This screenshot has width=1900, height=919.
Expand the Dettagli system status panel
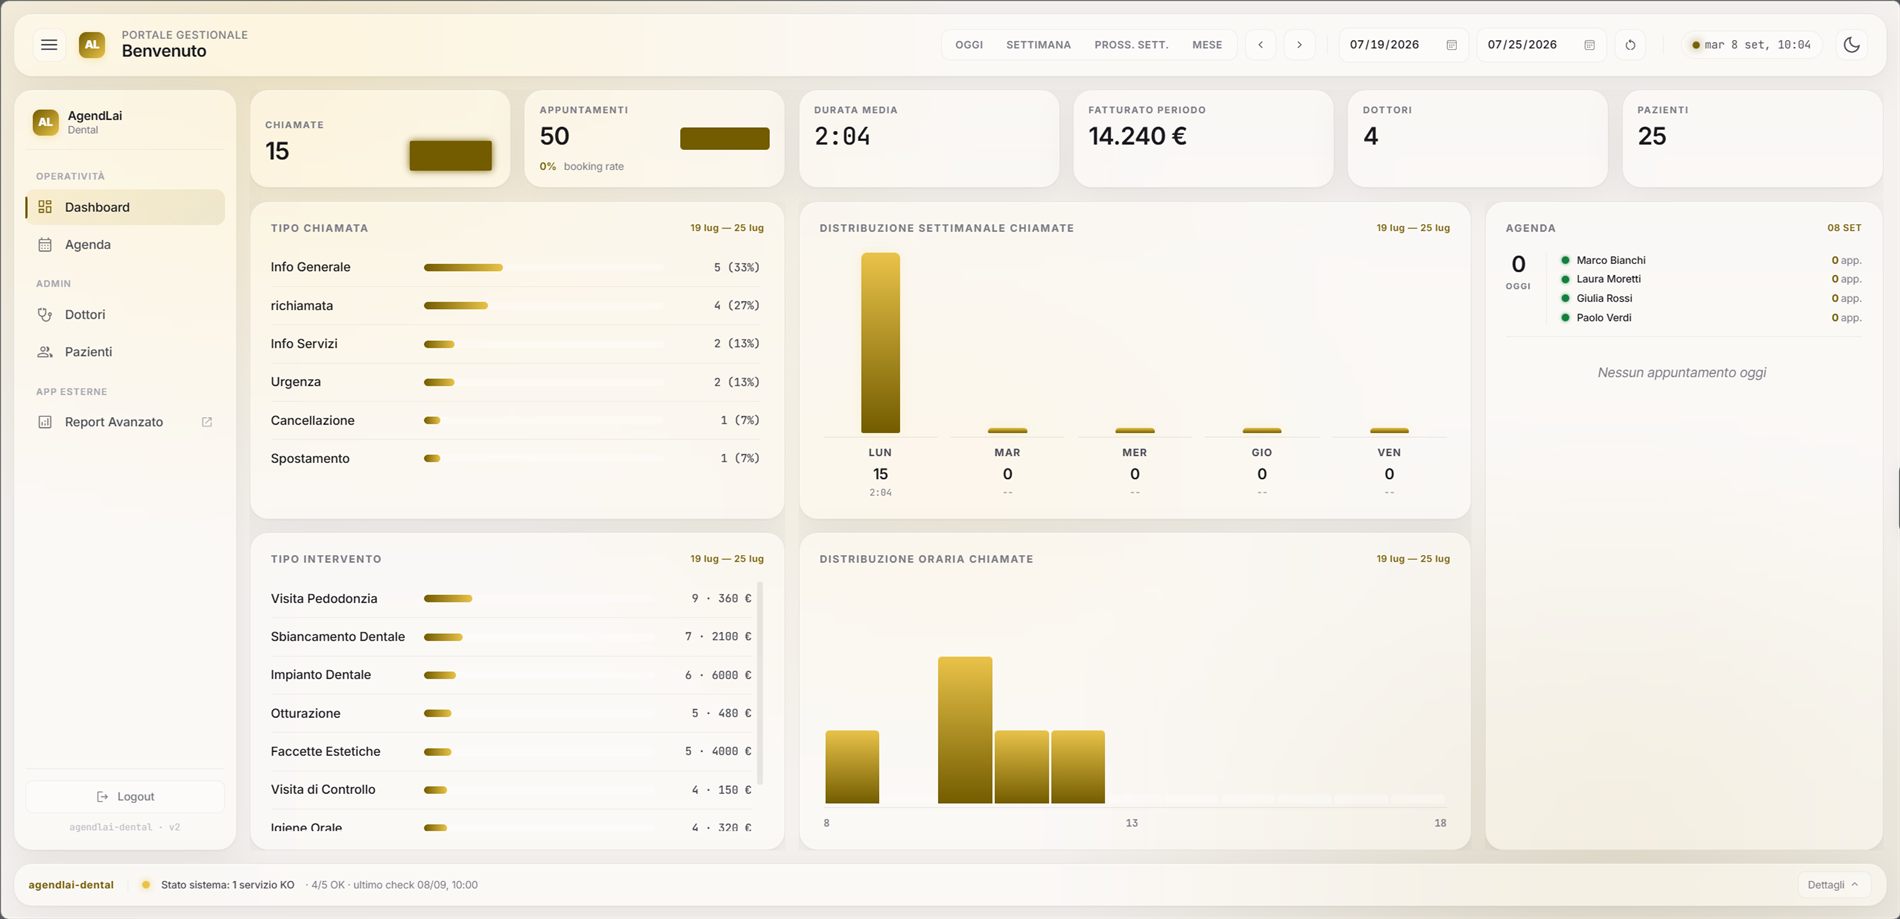tap(1833, 885)
